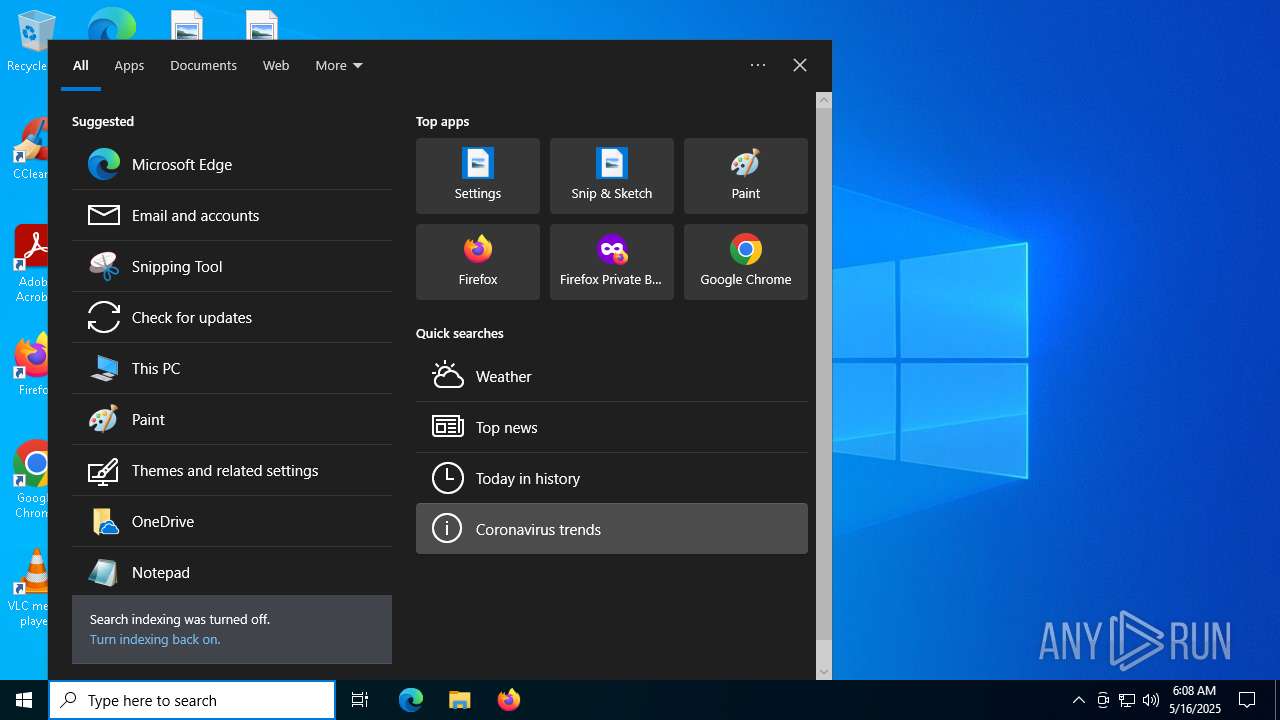Open volume control in system tray

(1151, 700)
